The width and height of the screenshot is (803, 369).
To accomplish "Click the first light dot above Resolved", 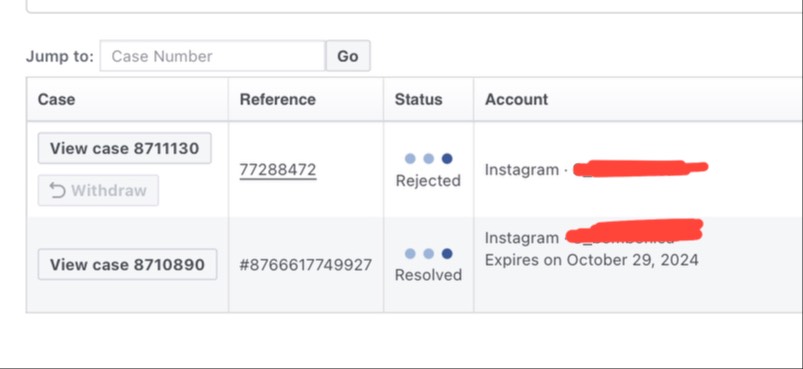I will [x=410, y=253].
